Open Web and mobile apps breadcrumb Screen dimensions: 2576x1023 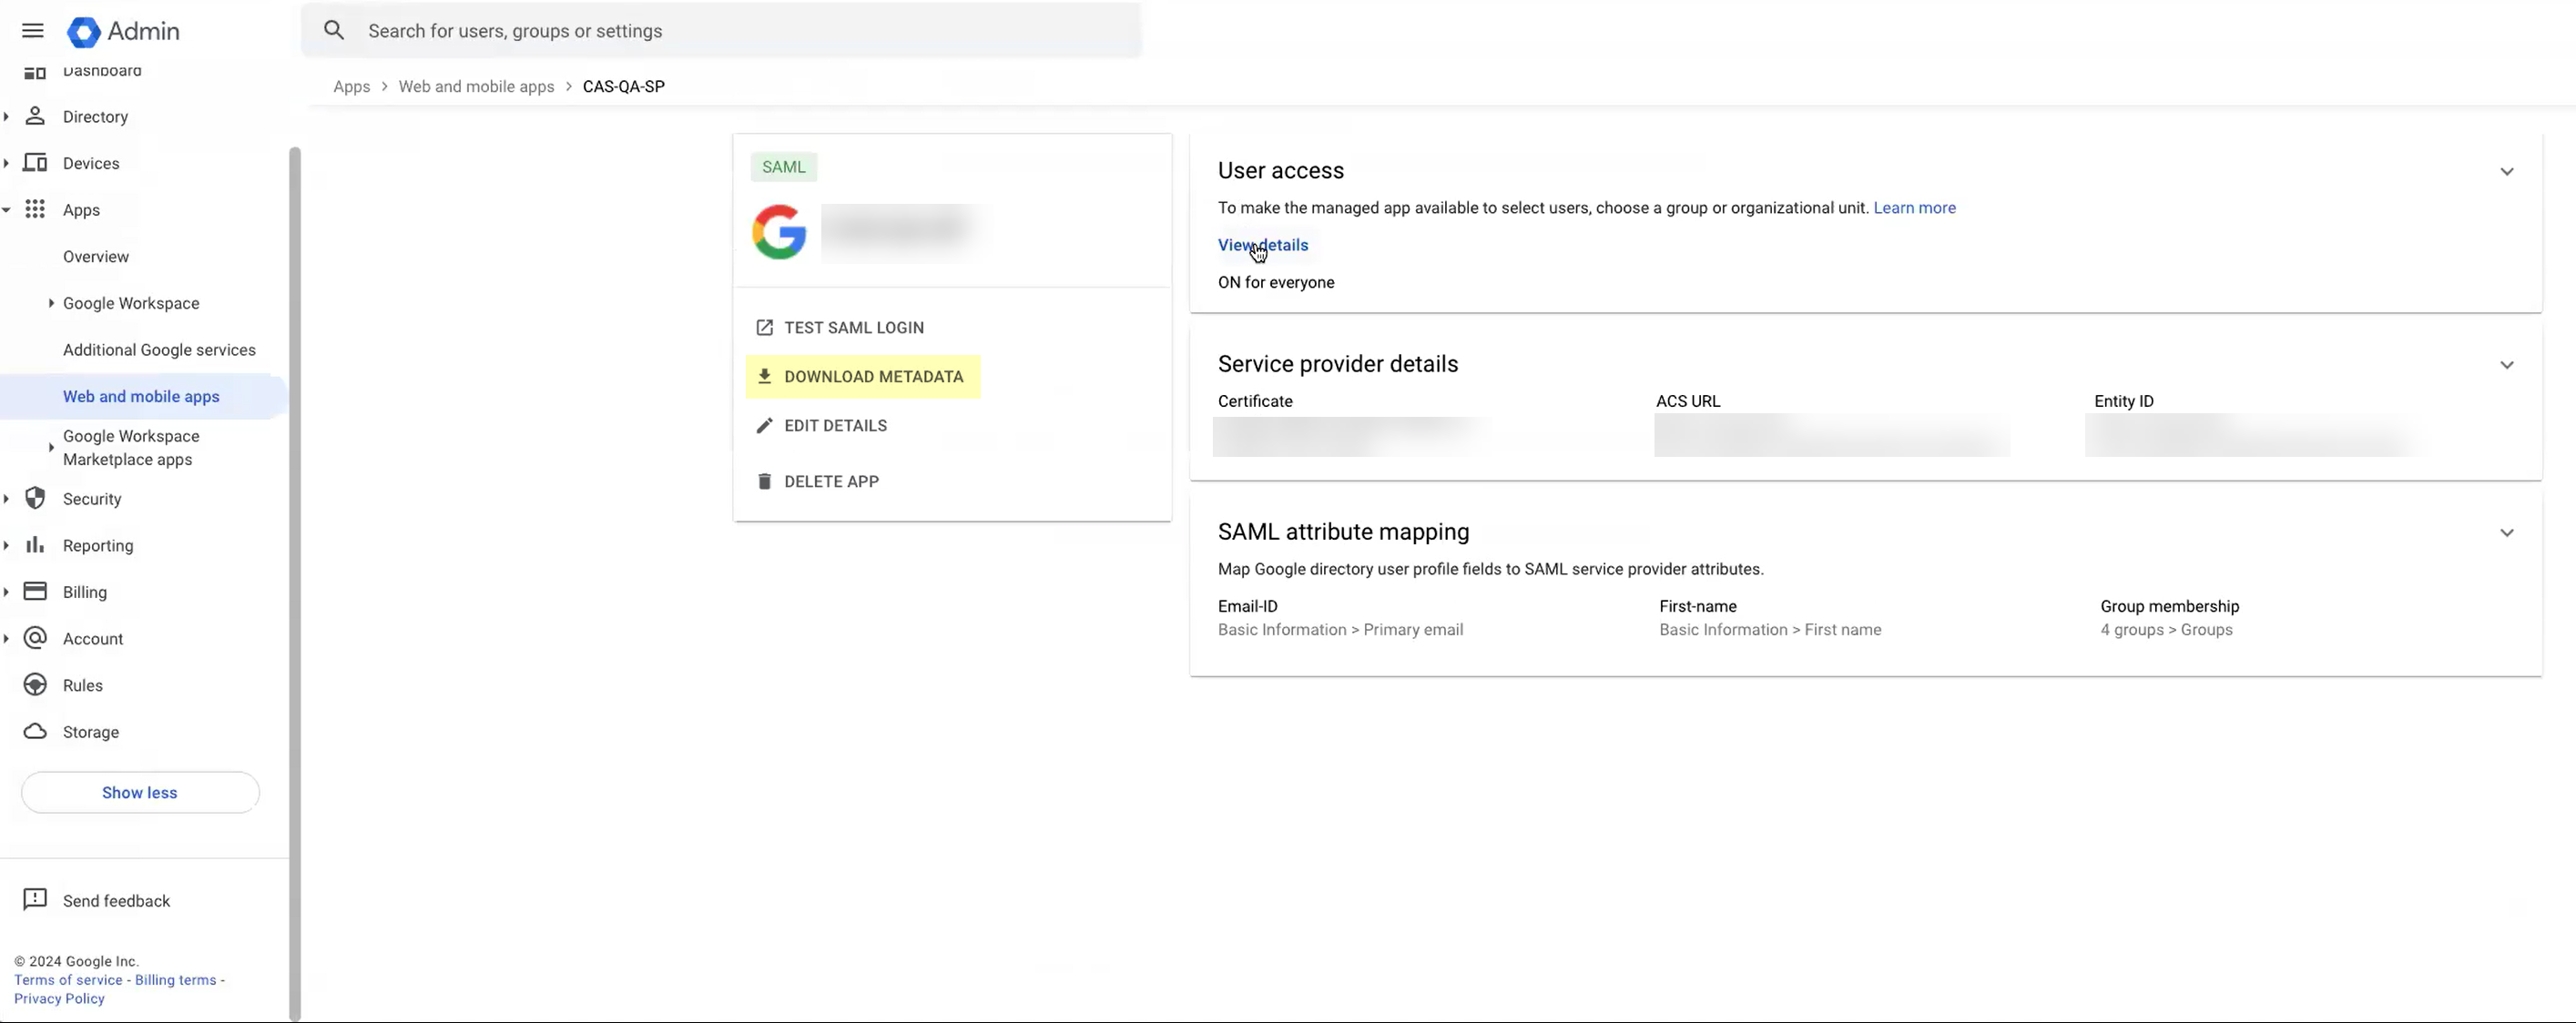click(476, 86)
